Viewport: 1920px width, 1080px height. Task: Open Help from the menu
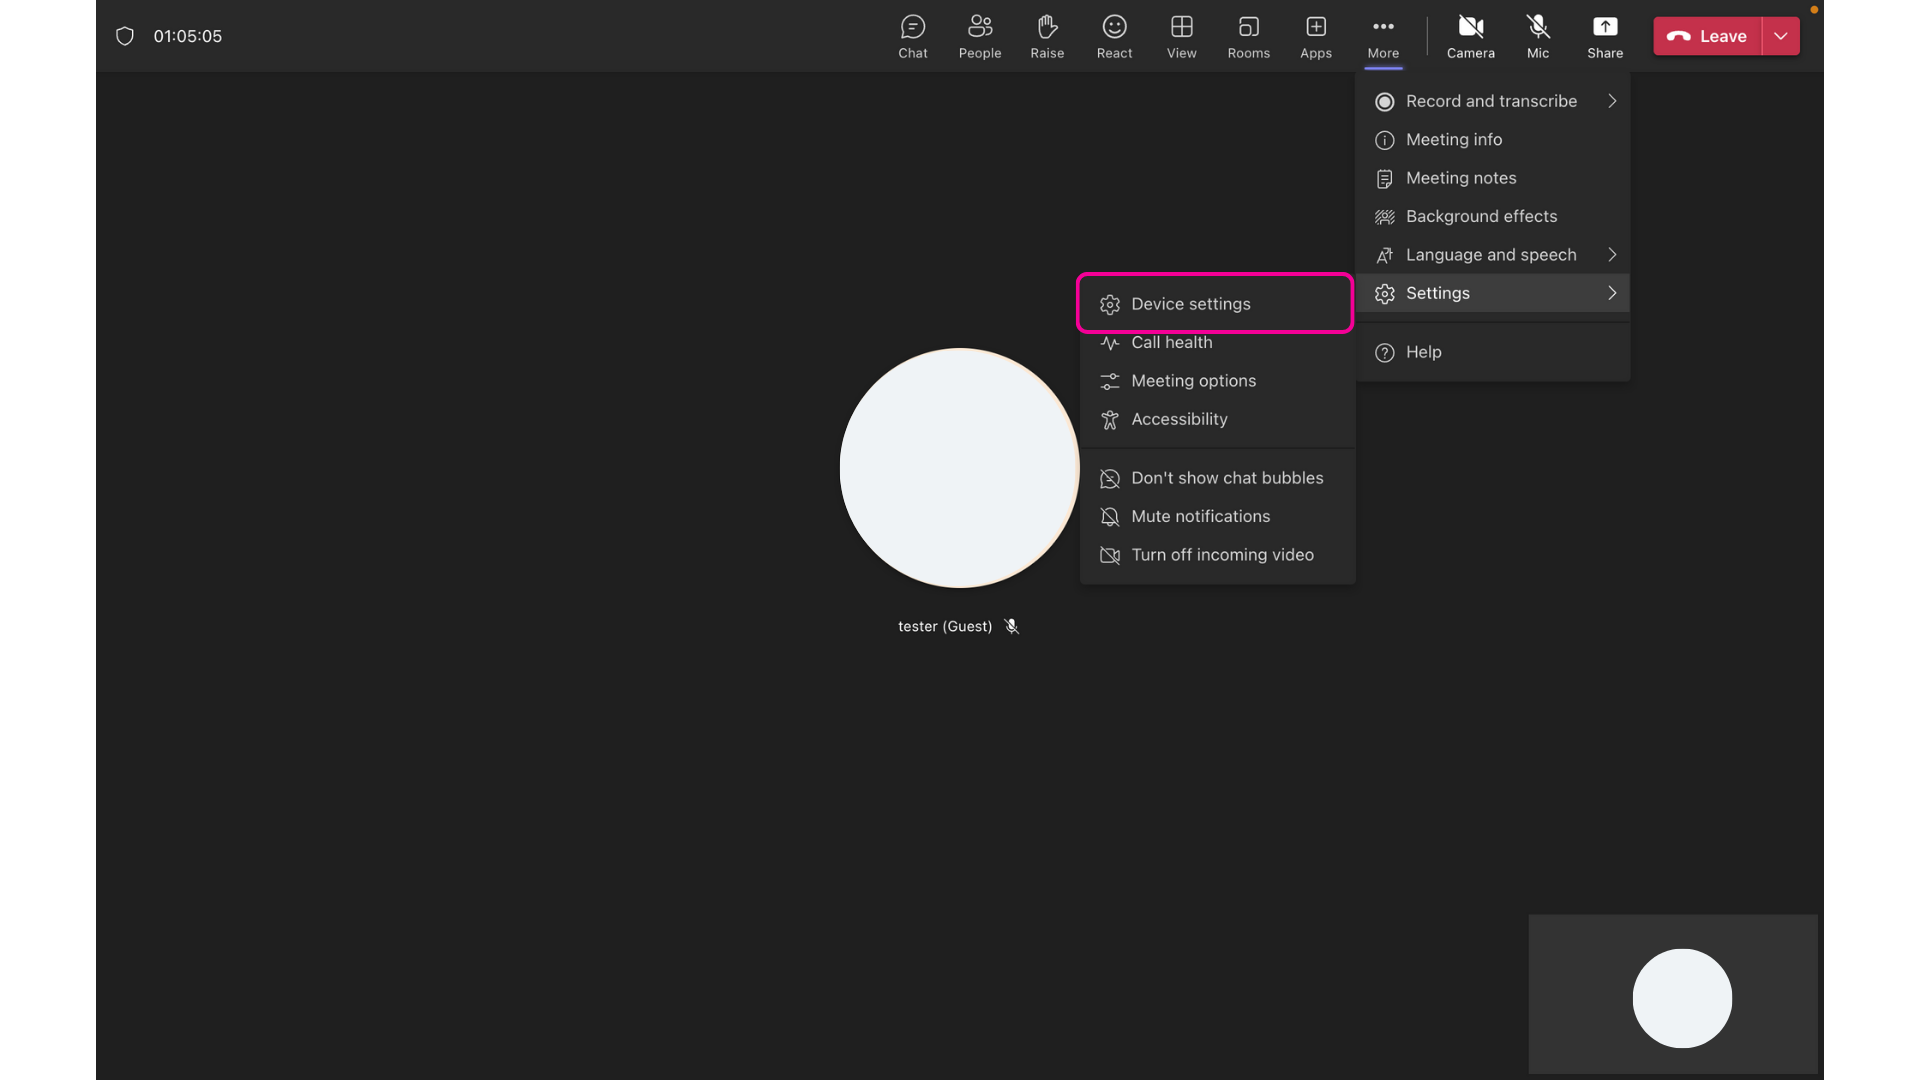pos(1421,352)
